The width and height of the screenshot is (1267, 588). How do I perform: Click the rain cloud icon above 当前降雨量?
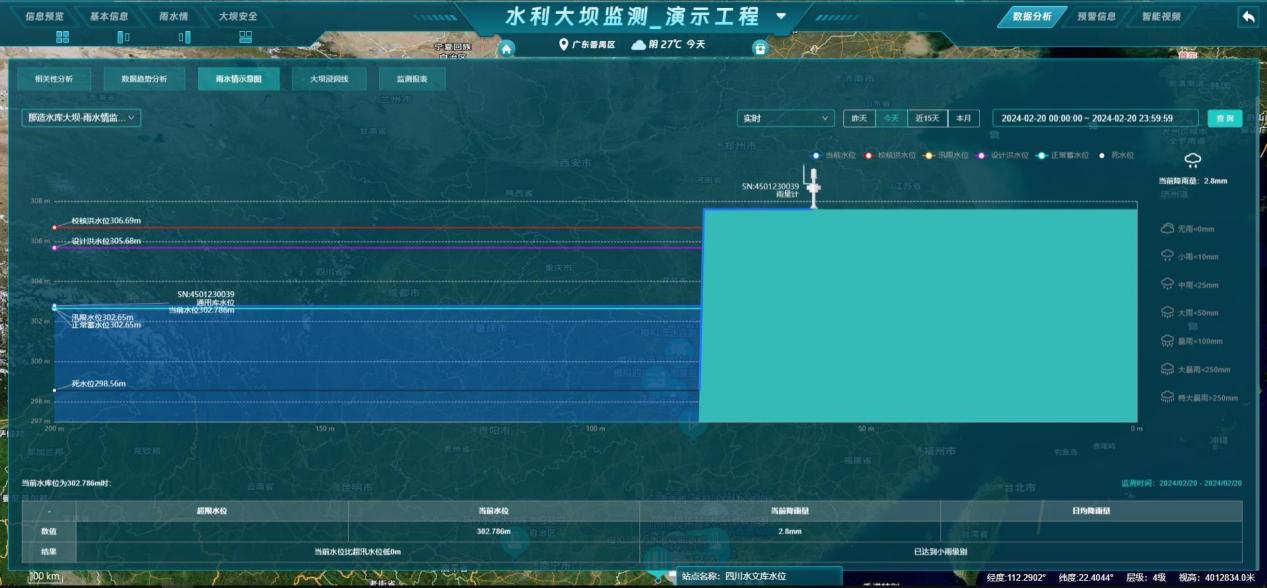1192,160
